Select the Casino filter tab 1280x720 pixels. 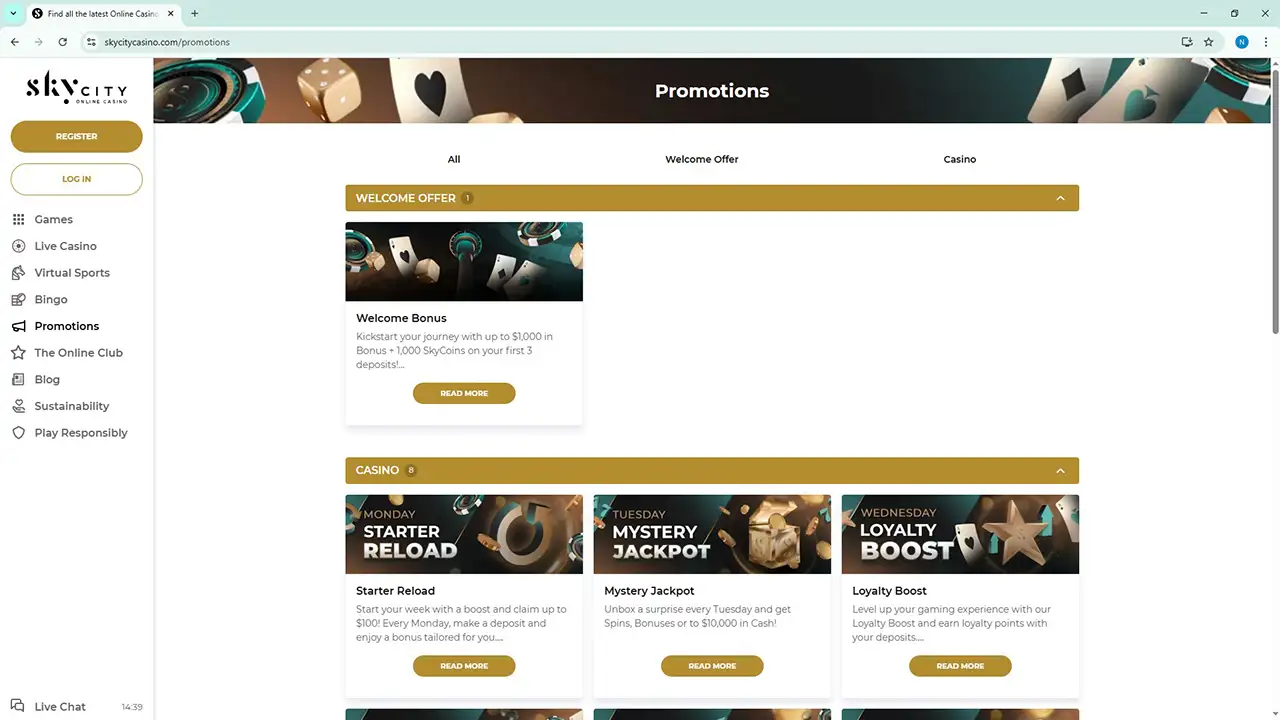pos(959,159)
